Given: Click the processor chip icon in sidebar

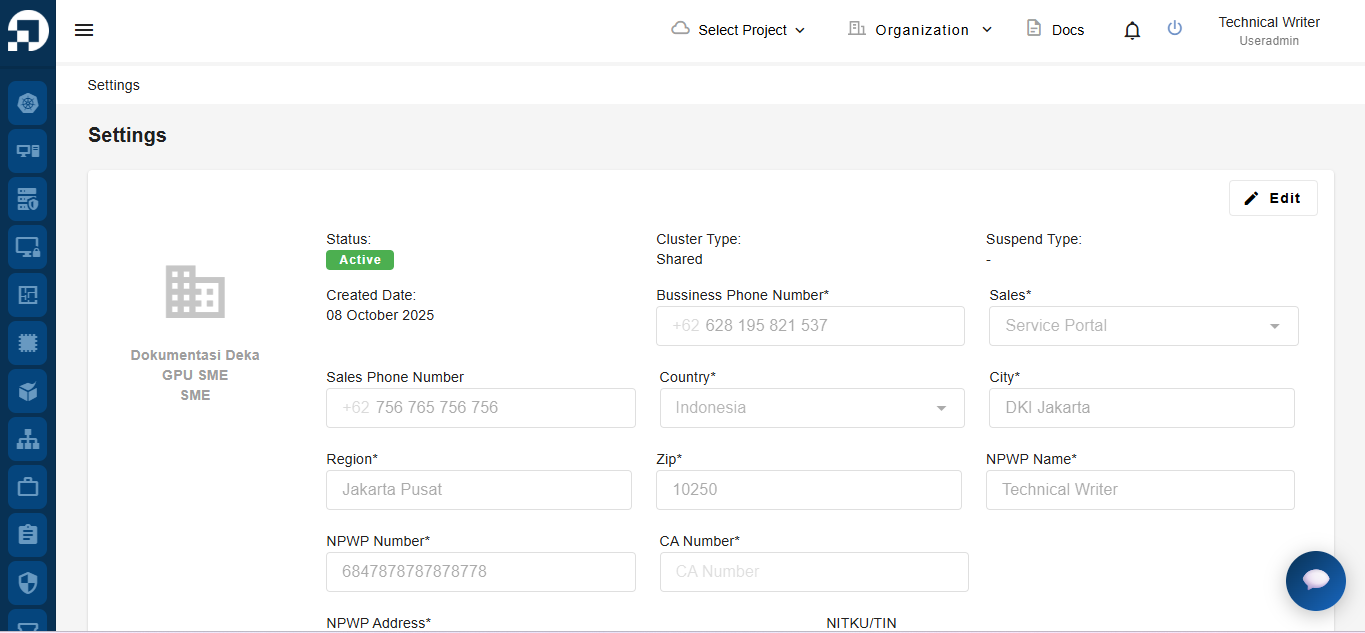Looking at the screenshot, I should point(28,343).
